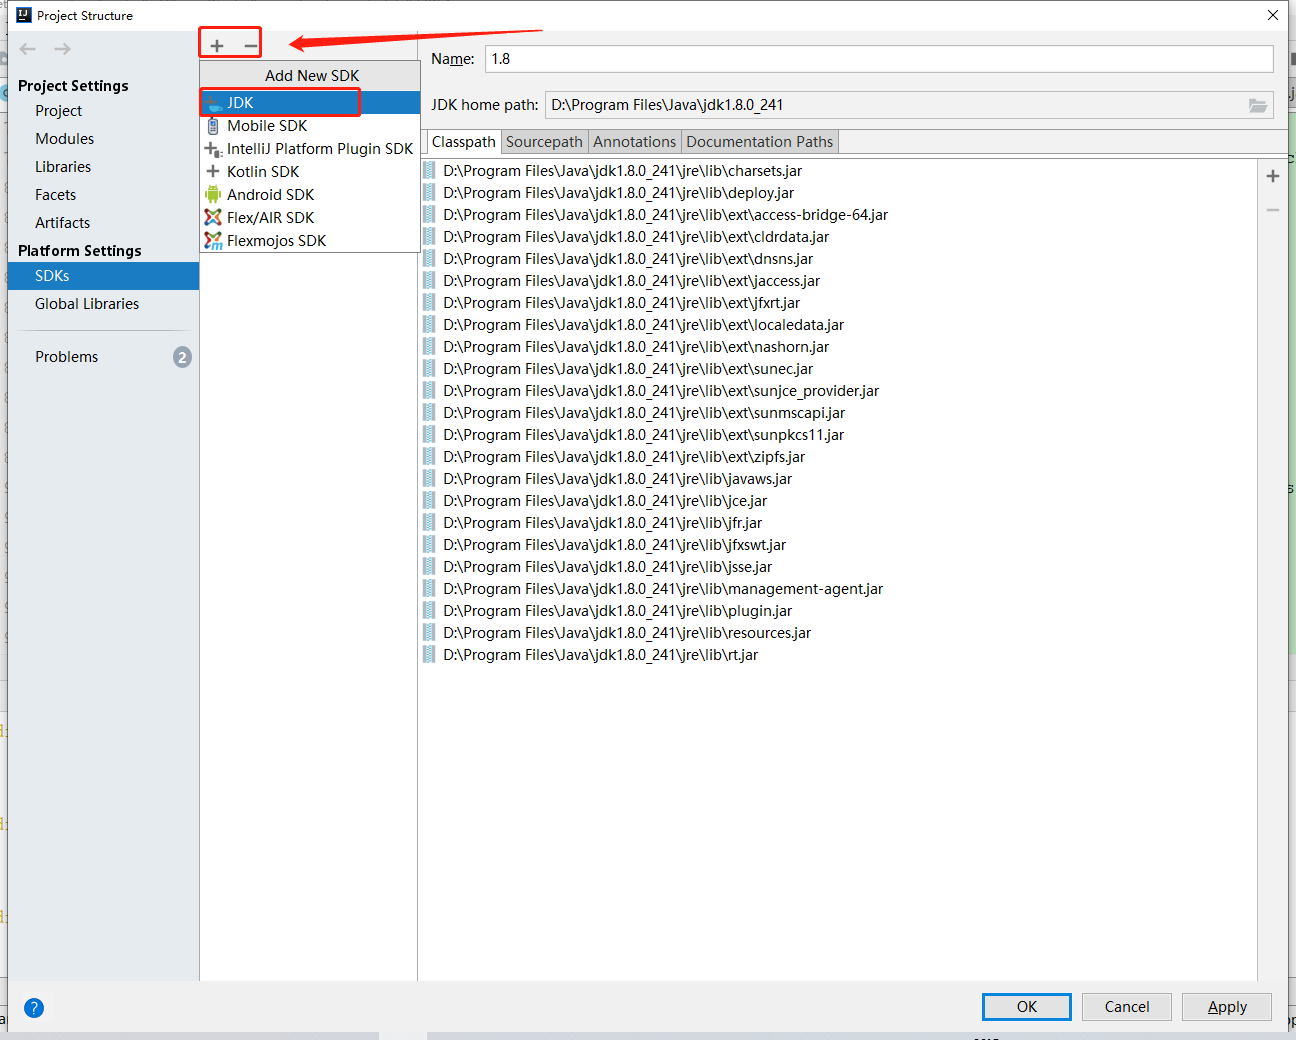Viewport: 1296px width, 1040px height.
Task: Select nashorn.jar classpath entry
Action: pos(838,347)
